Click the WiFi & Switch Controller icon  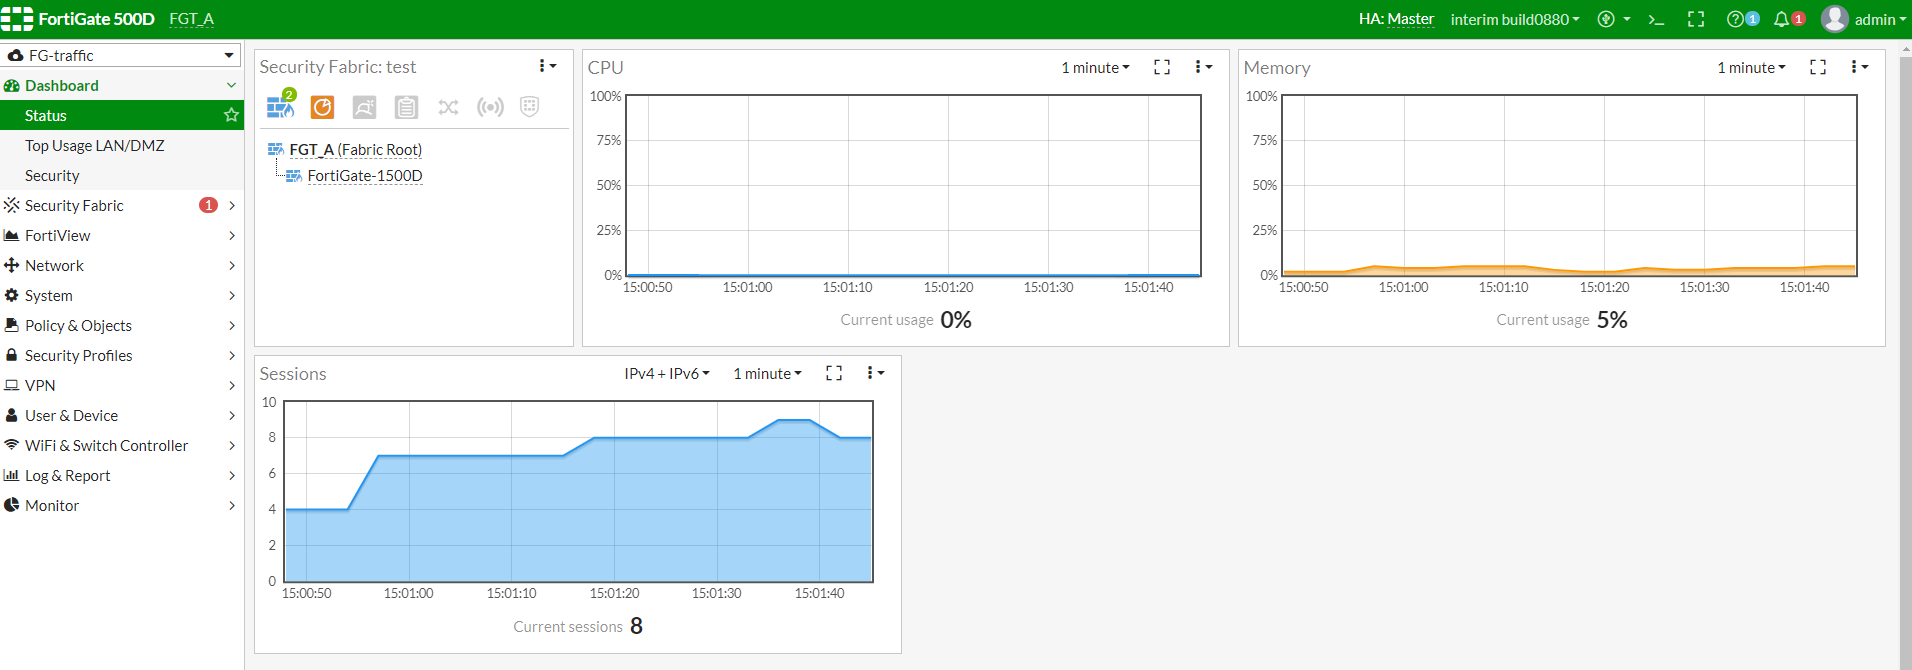(12, 445)
